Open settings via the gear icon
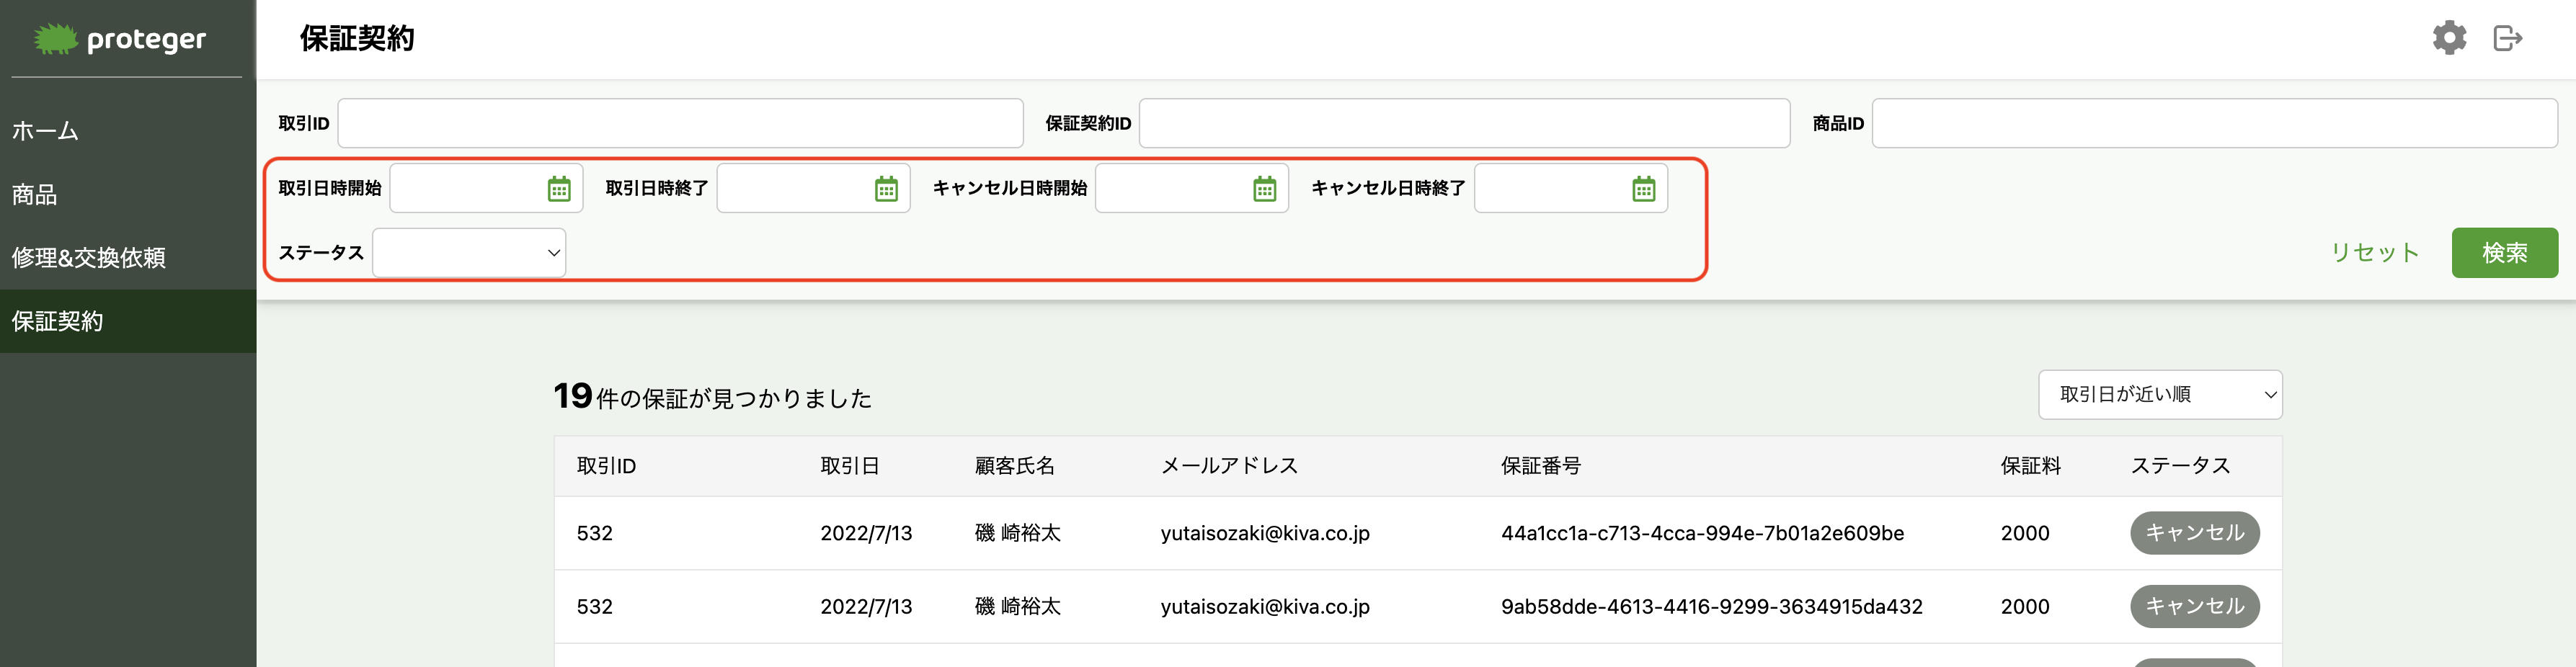 (x=2449, y=38)
